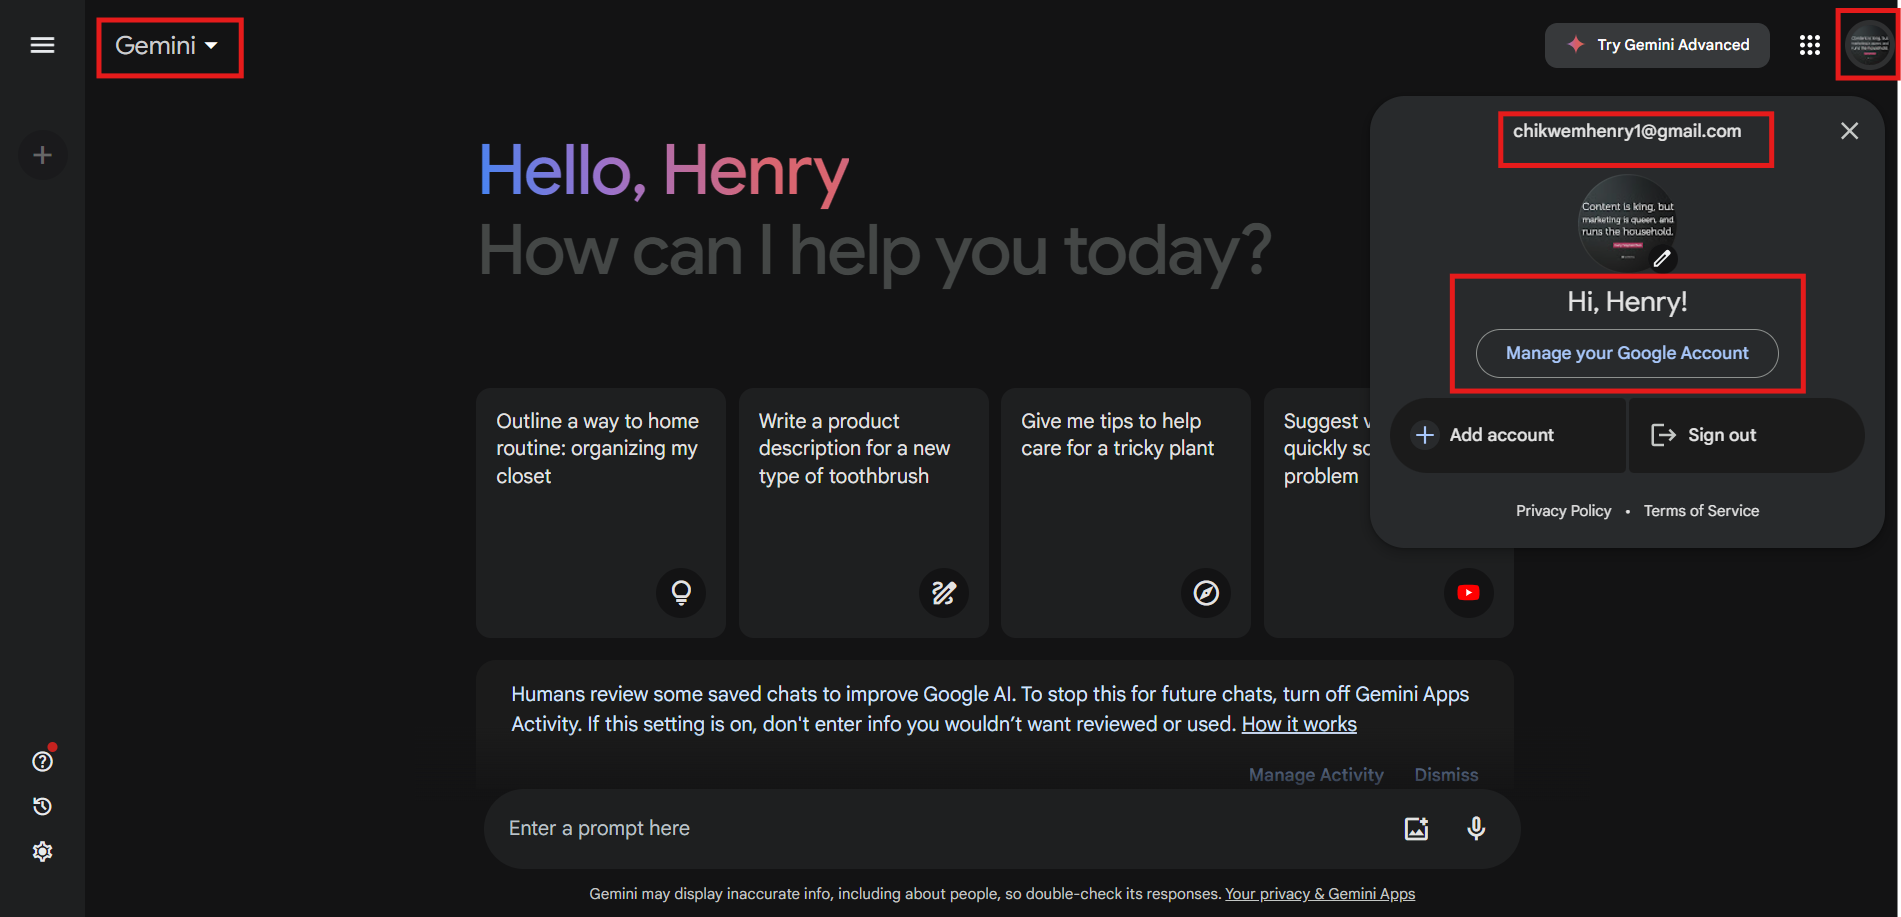Edit profile photo using the pencil icon
The width and height of the screenshot is (1901, 917).
[1663, 259]
